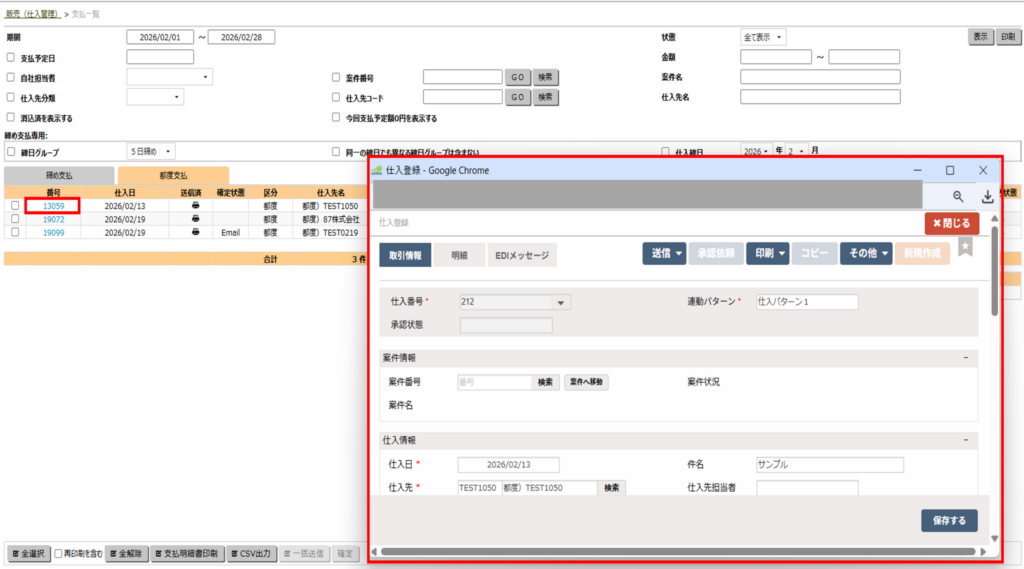The width and height of the screenshot is (1024, 569).
Task: Toggle the 再印刷を含む checkbox
Action: click(60, 553)
